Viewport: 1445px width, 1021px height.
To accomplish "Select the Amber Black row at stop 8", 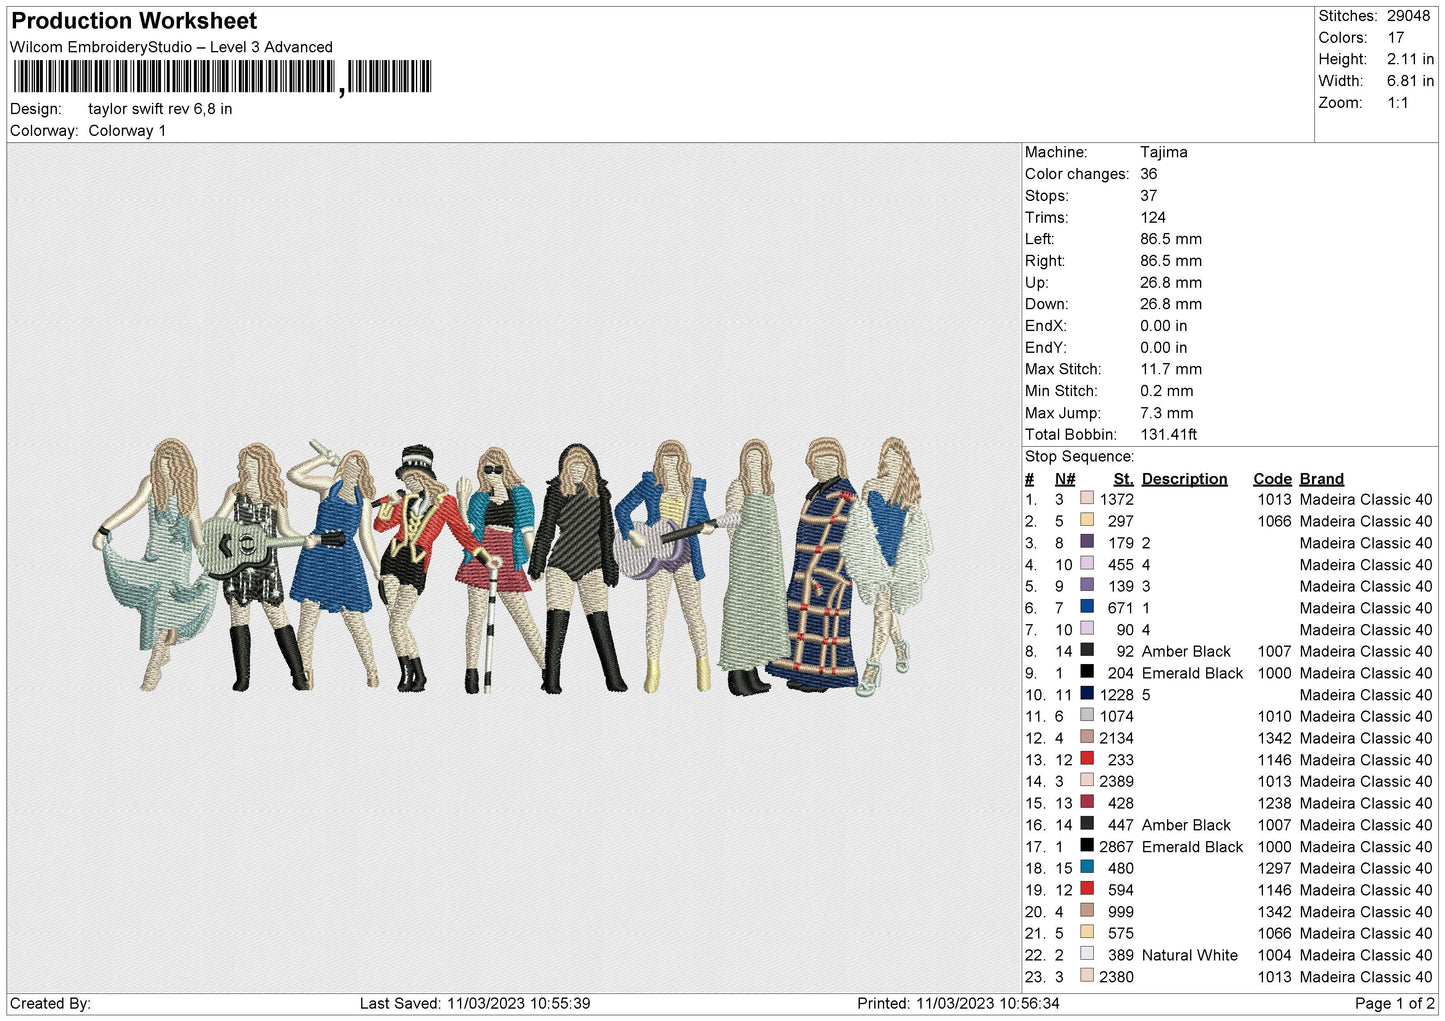I will coord(1228,651).
